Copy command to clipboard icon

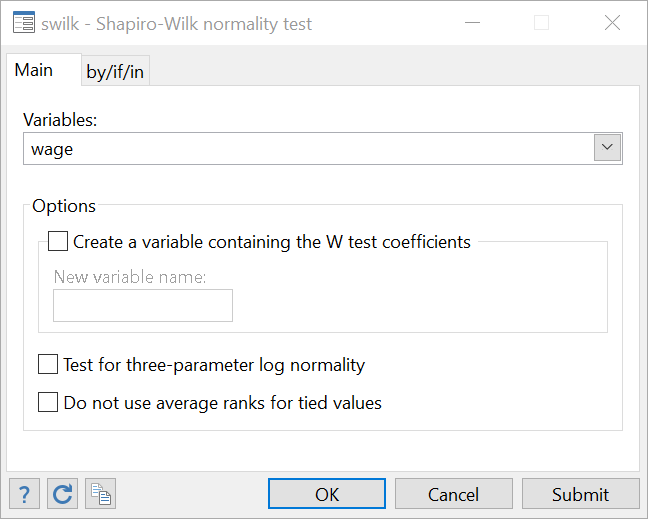100,494
